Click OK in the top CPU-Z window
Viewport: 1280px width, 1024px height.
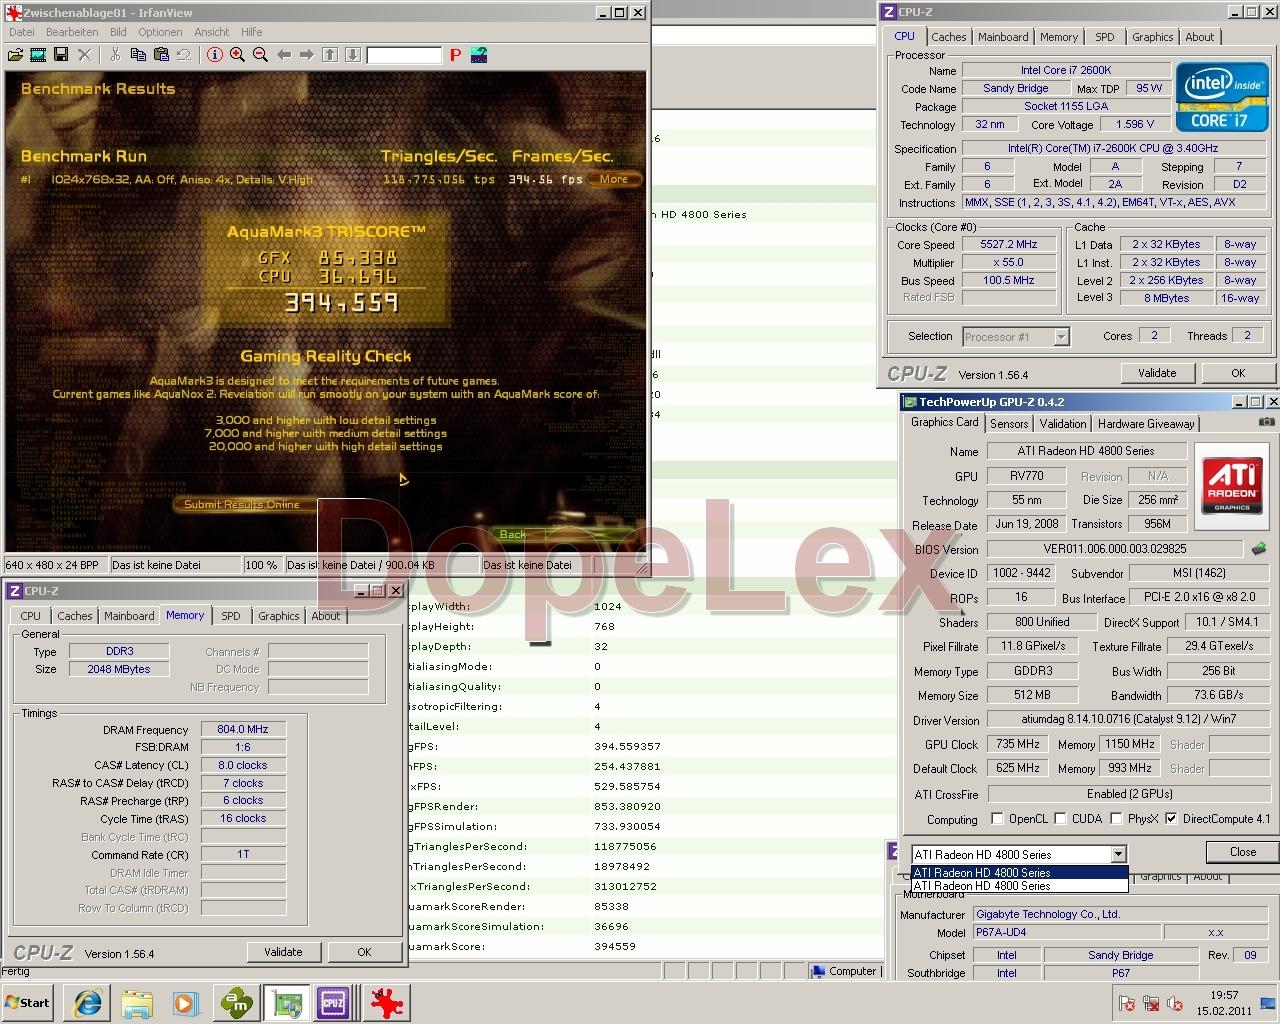pyautogui.click(x=1238, y=373)
